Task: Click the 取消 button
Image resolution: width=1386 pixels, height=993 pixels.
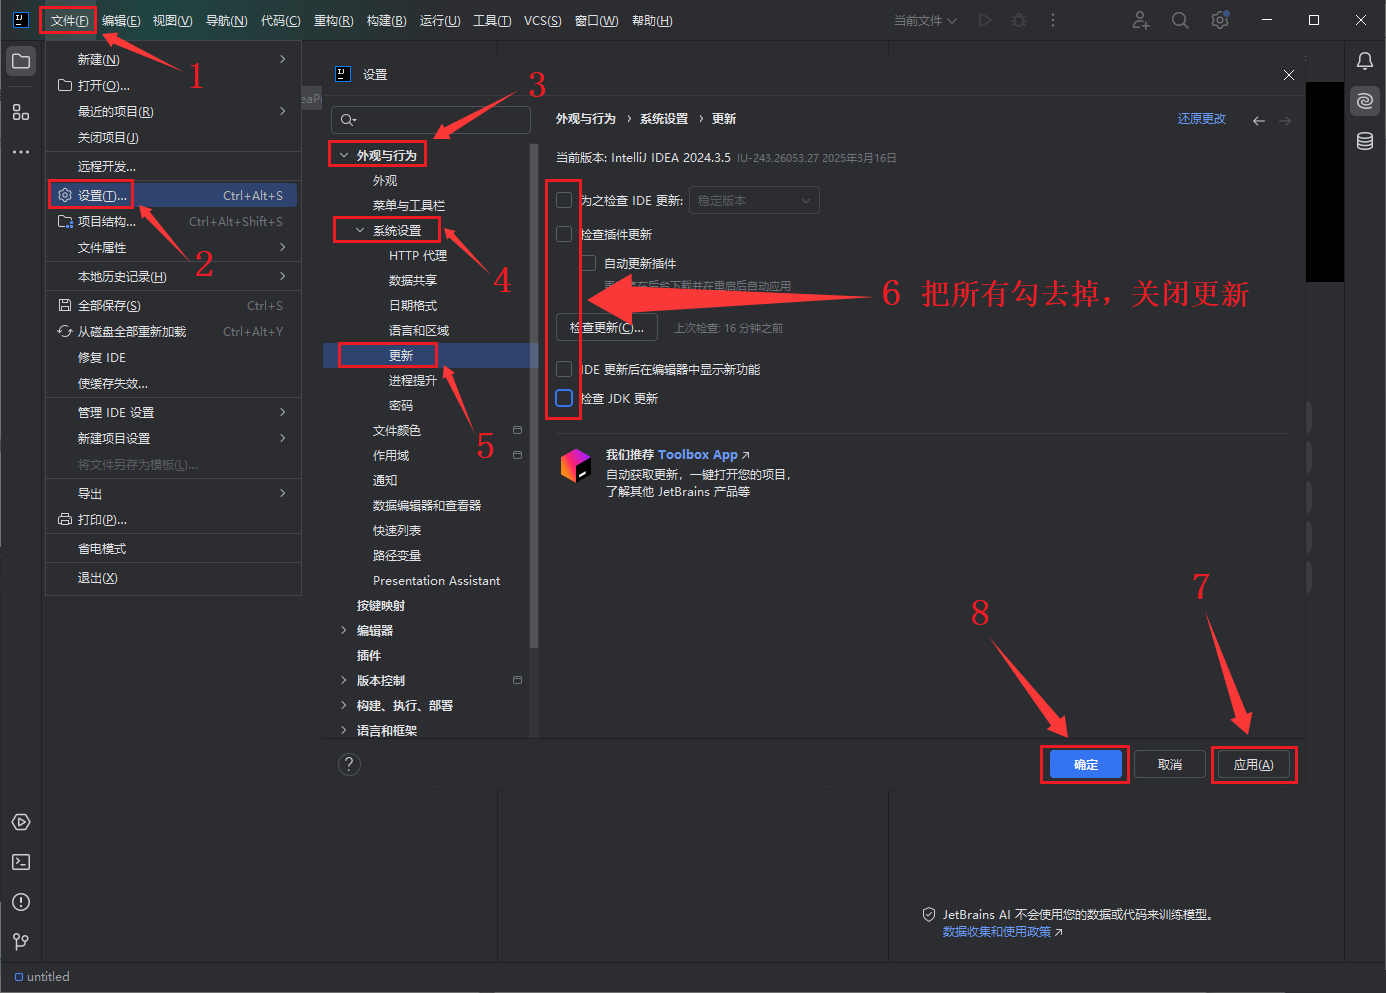Action: pos(1170,764)
